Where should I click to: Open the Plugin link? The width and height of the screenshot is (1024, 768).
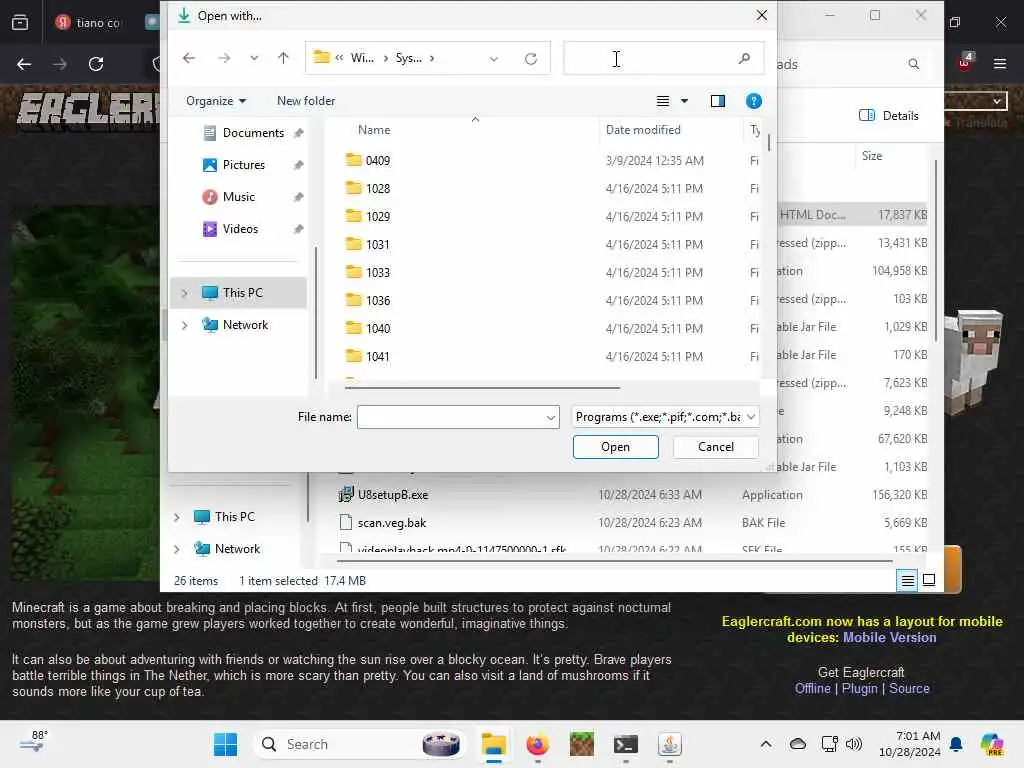(859, 688)
